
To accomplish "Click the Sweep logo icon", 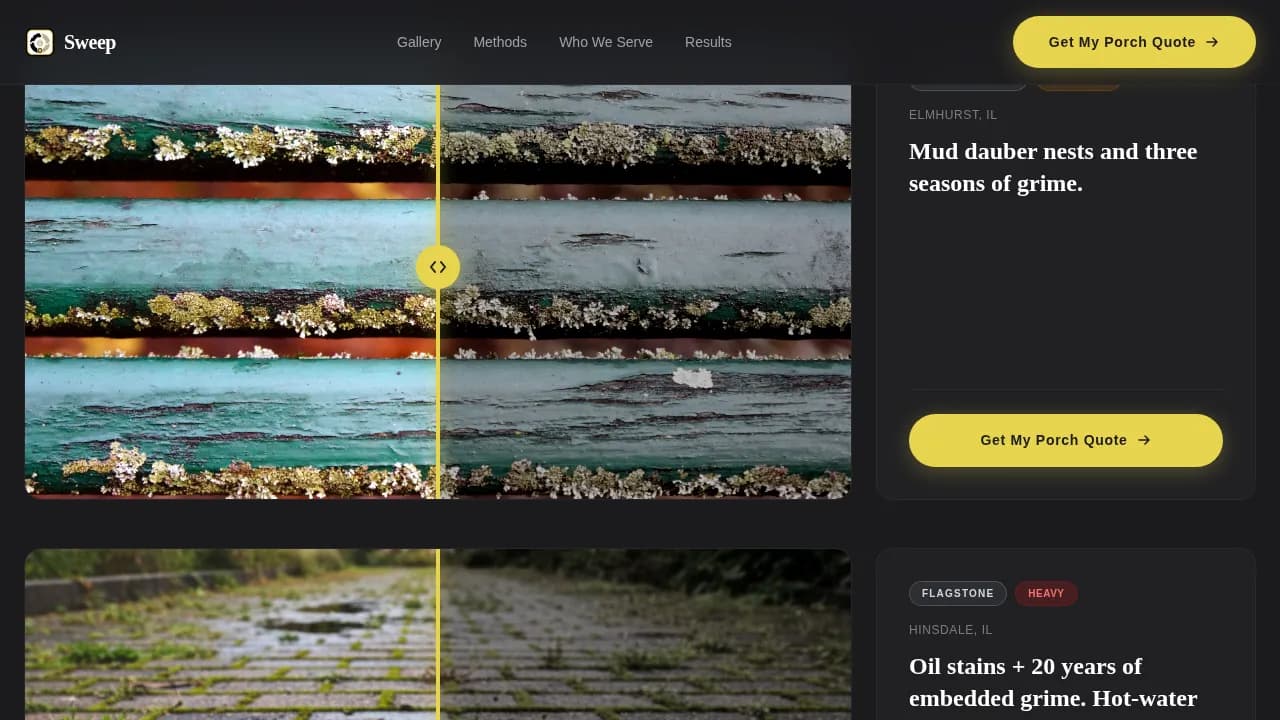I will click(40, 42).
